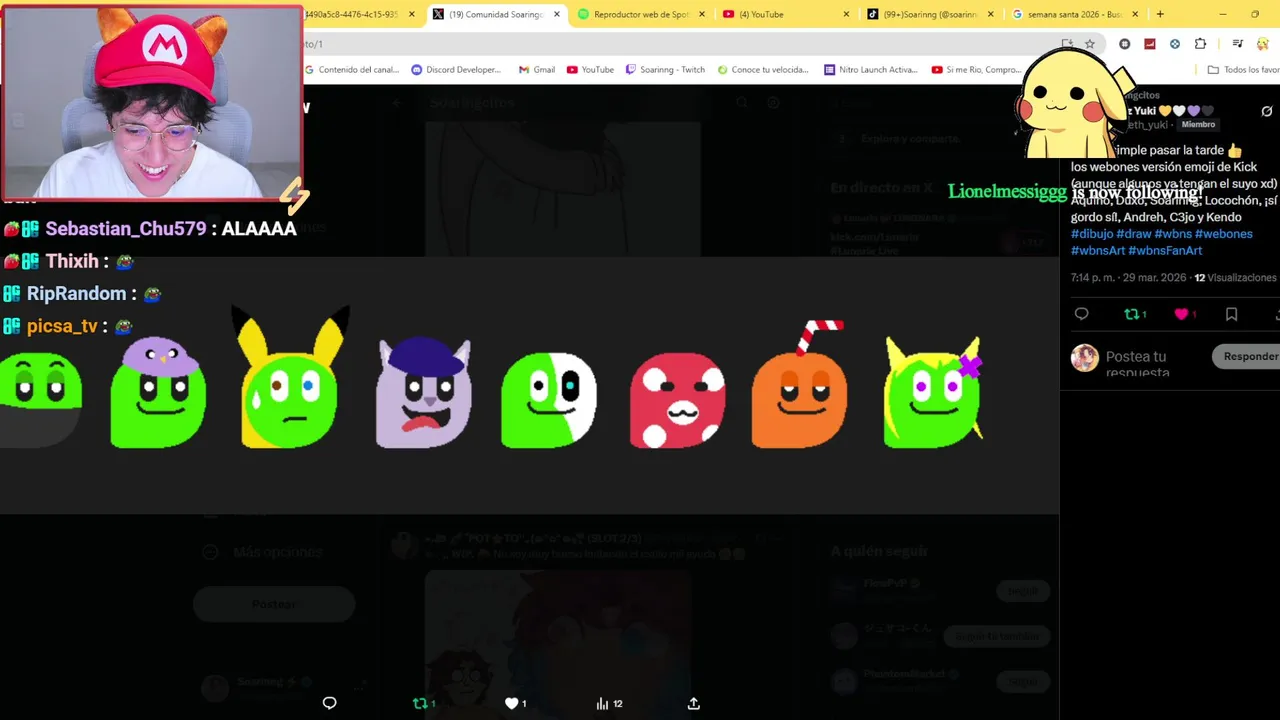1280x720 pixels.
Task: Click the address bar URL field
Action: (680, 44)
